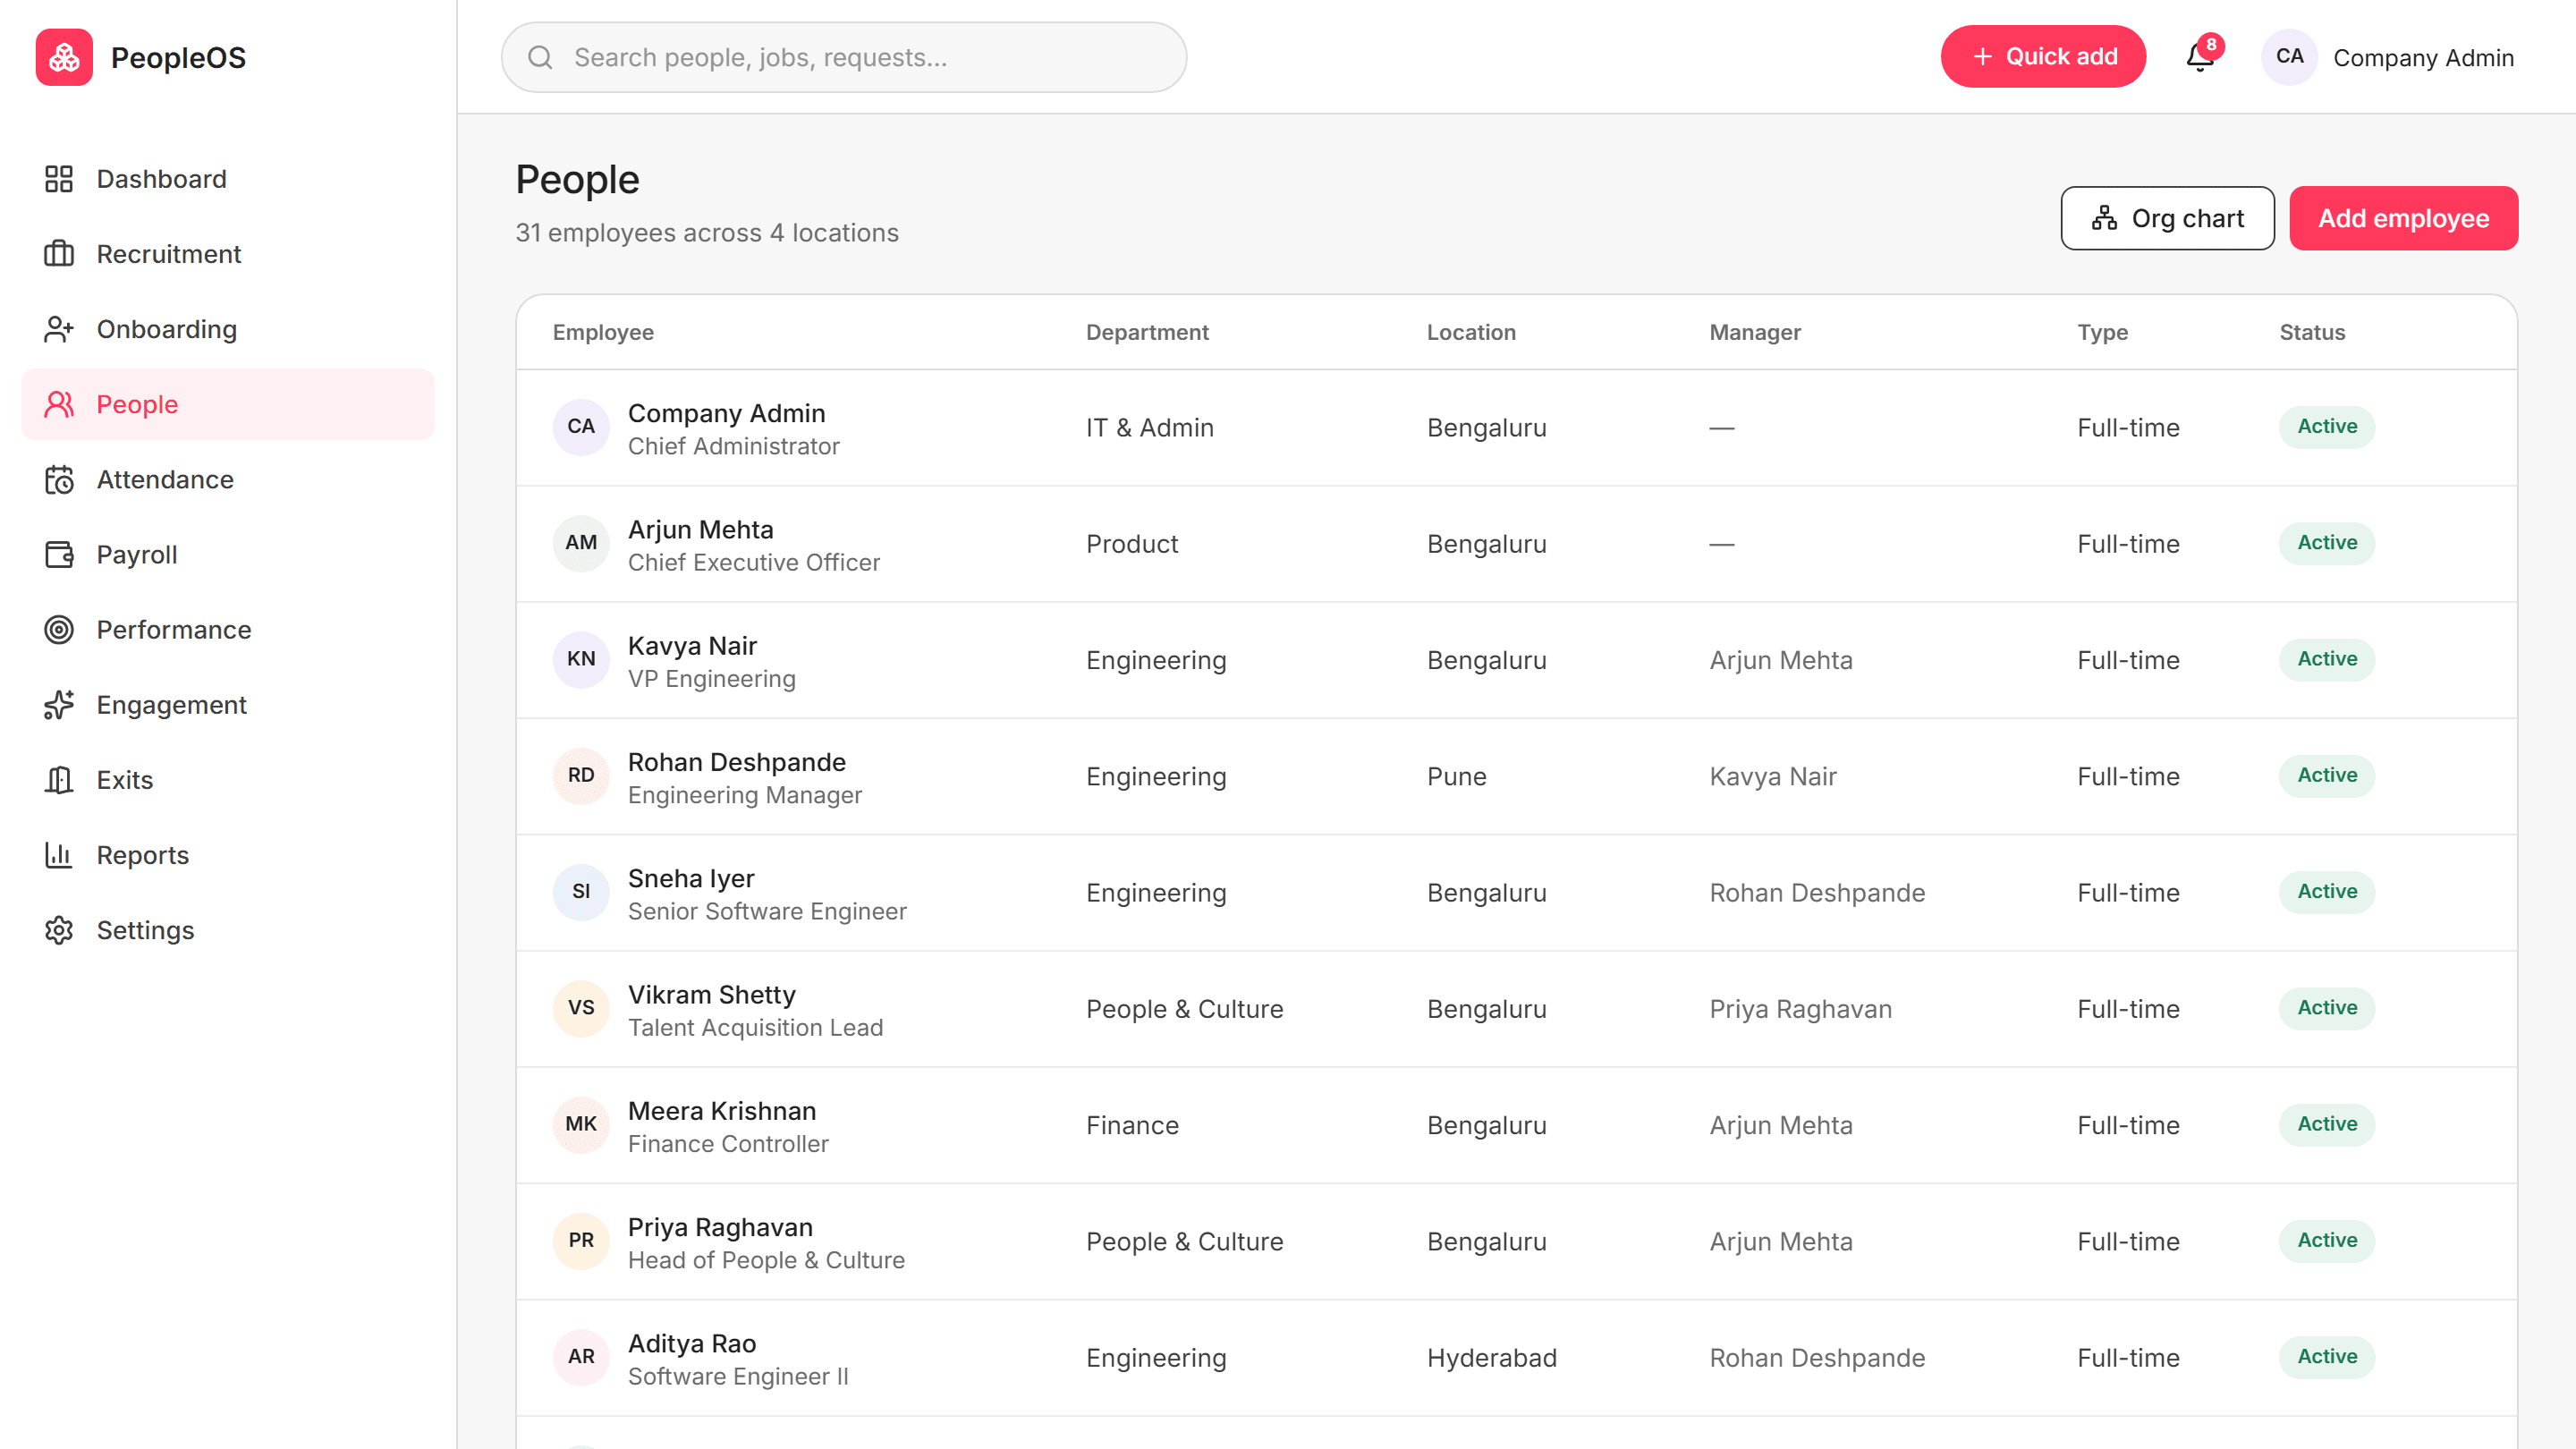Click the AR avatar for Aditya Rao
Image resolution: width=2576 pixels, height=1449 pixels.
581,1357
